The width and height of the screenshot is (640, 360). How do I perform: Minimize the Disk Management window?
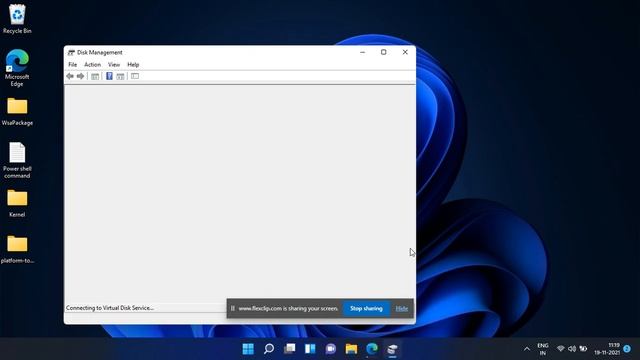coord(362,52)
